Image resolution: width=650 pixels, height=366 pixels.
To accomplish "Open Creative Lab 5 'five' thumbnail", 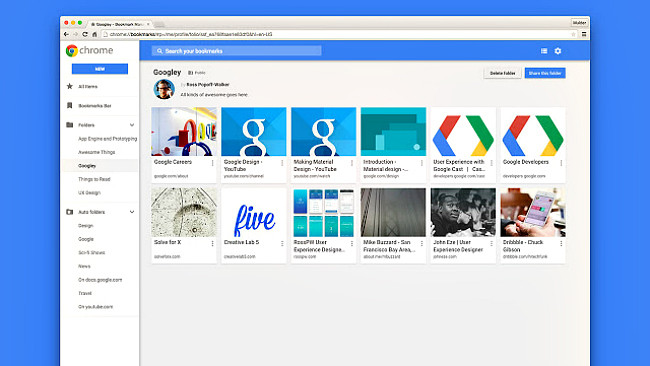I will [254, 212].
